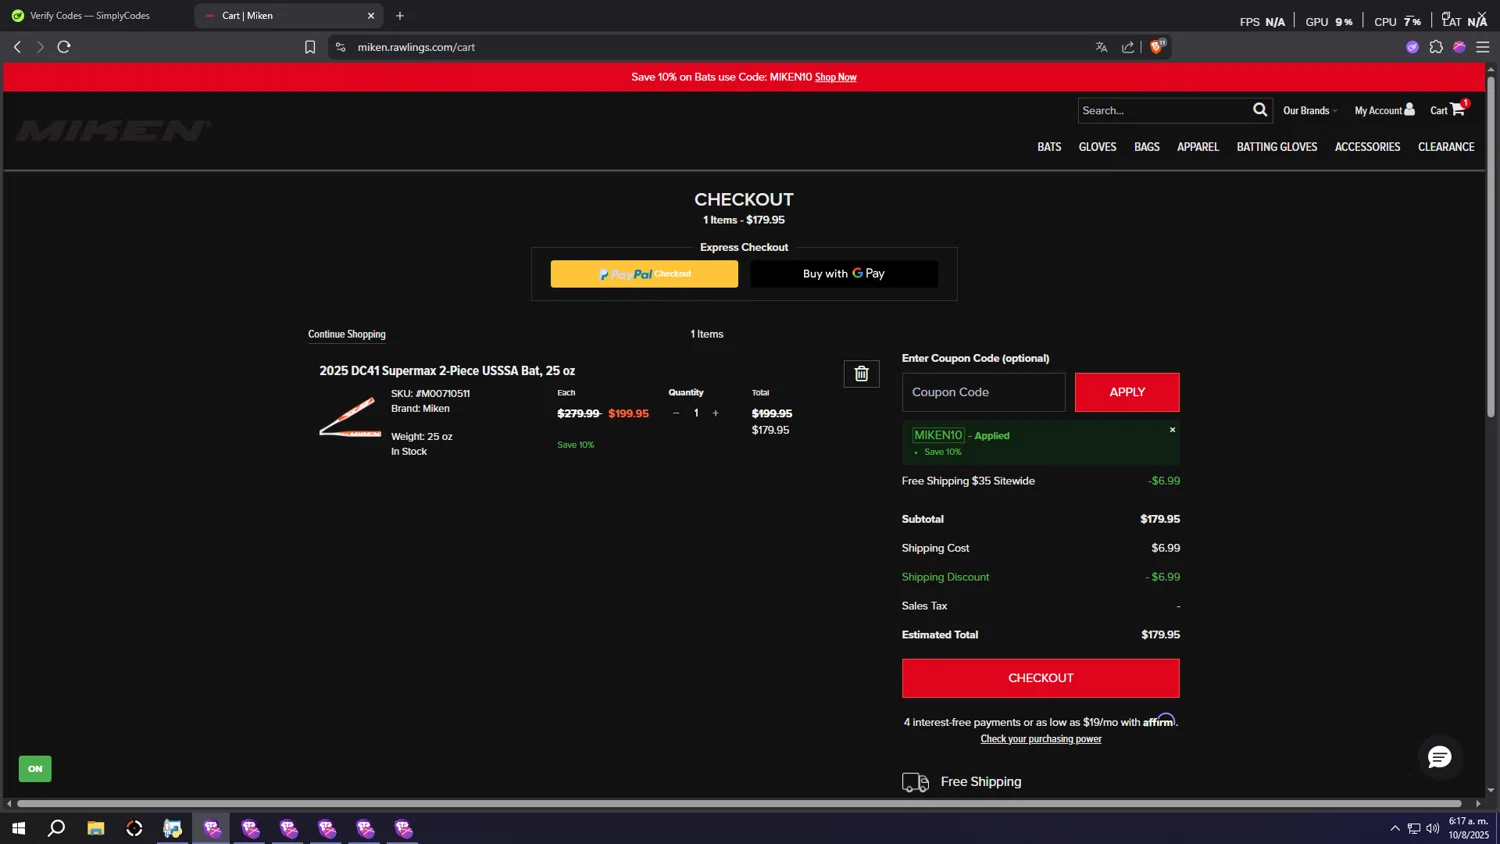Click the red CHECKOUT button
The height and width of the screenshot is (844, 1500).
coord(1040,678)
